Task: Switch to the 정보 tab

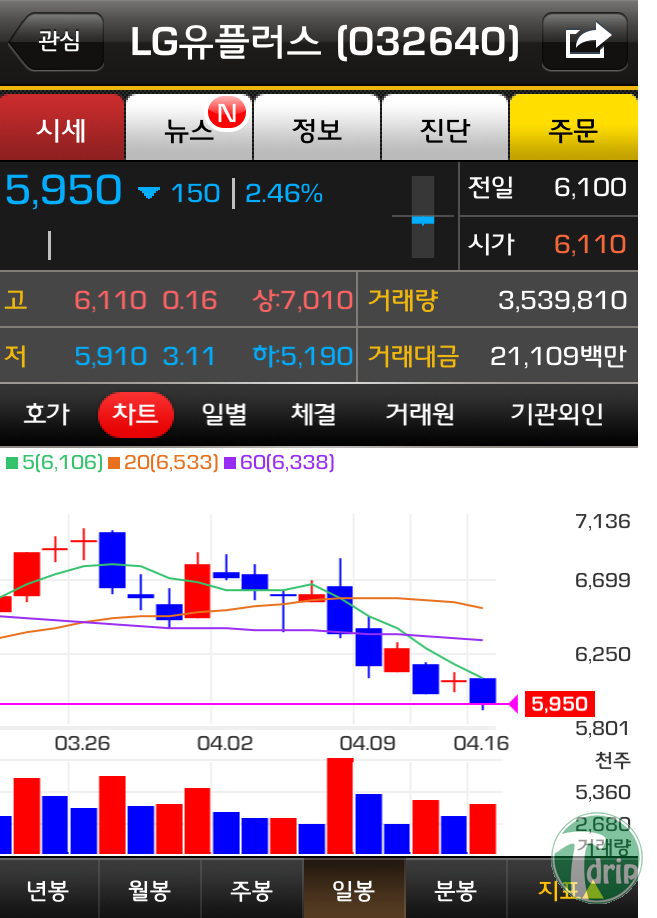Action: pyautogui.click(x=317, y=128)
